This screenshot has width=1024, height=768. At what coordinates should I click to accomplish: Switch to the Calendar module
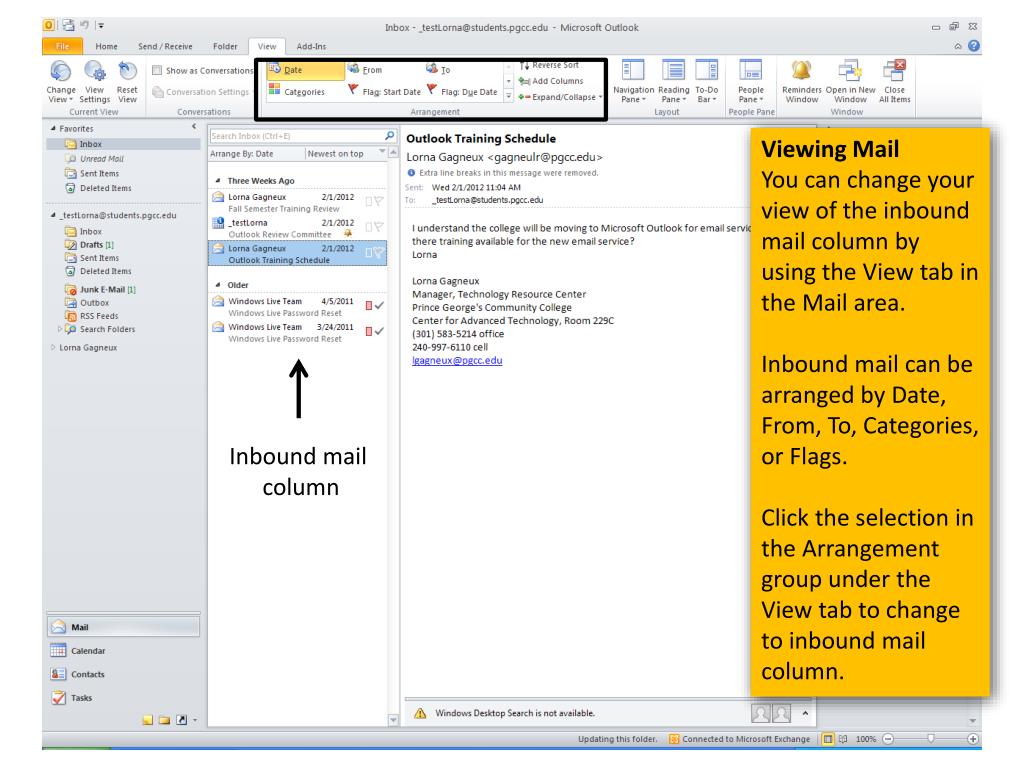(x=123, y=650)
